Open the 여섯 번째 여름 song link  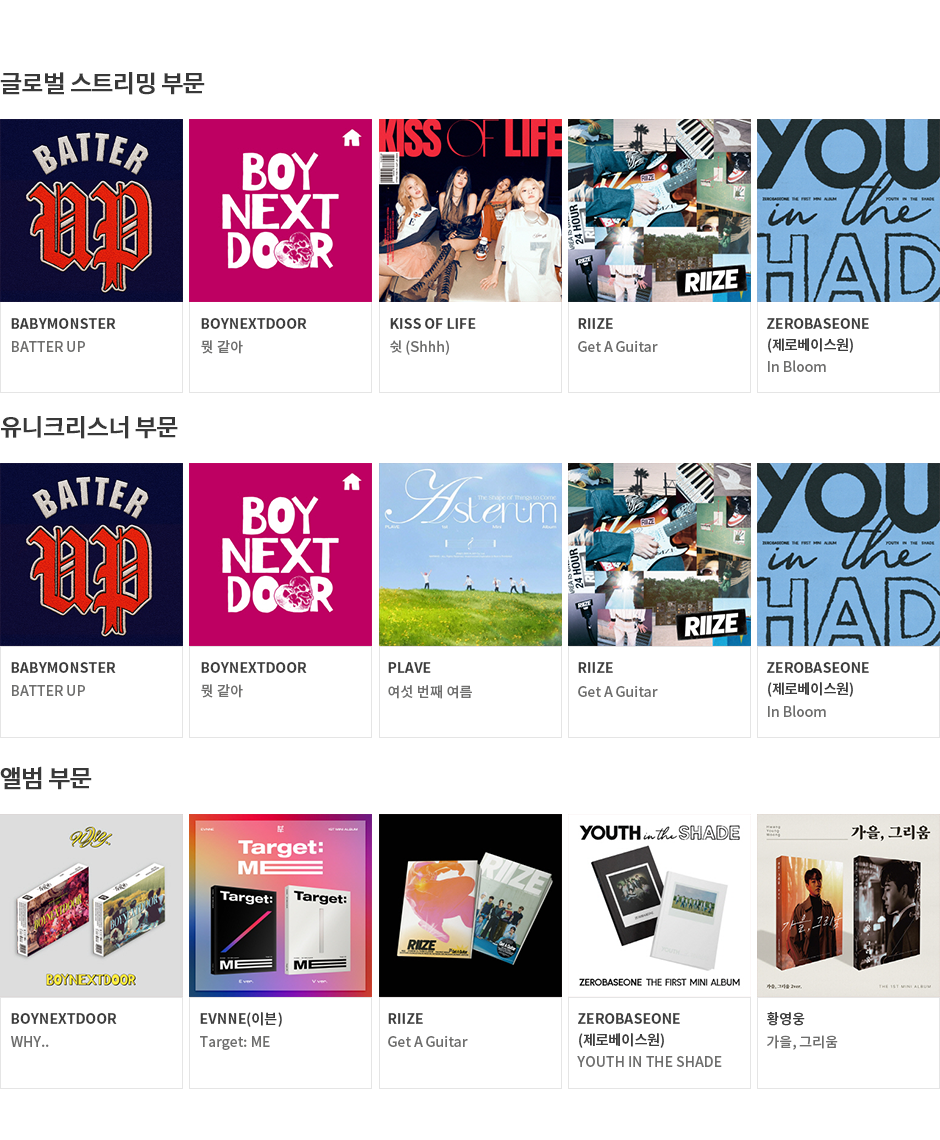click(x=430, y=691)
